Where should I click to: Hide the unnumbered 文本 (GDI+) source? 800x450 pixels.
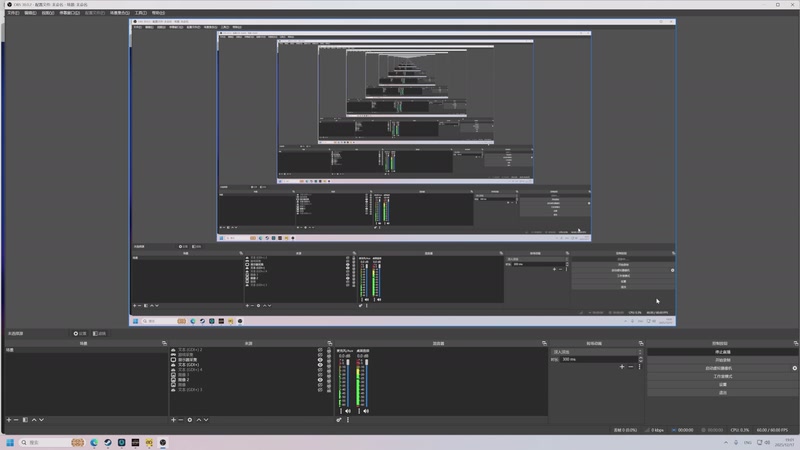coord(320,365)
